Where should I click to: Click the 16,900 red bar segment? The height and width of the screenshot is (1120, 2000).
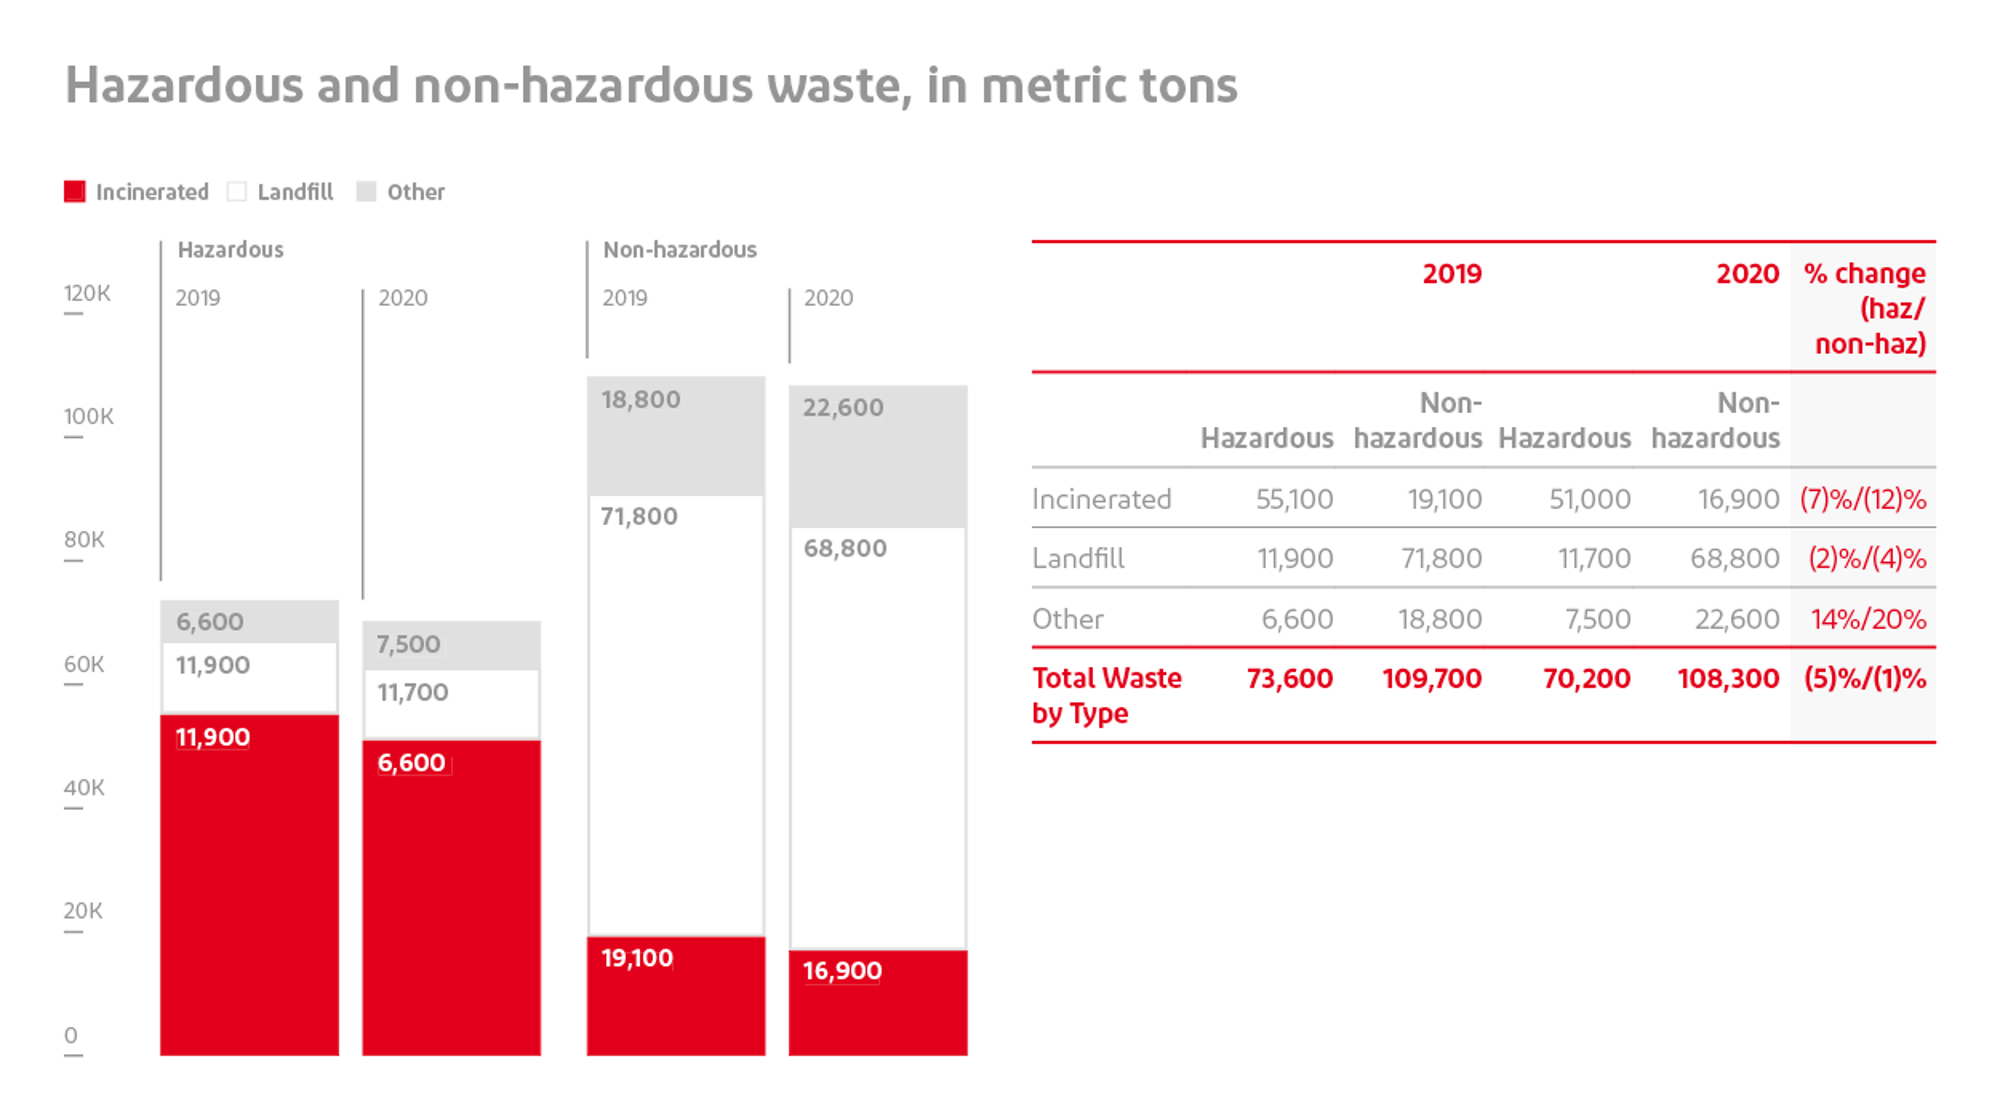coord(877,1002)
